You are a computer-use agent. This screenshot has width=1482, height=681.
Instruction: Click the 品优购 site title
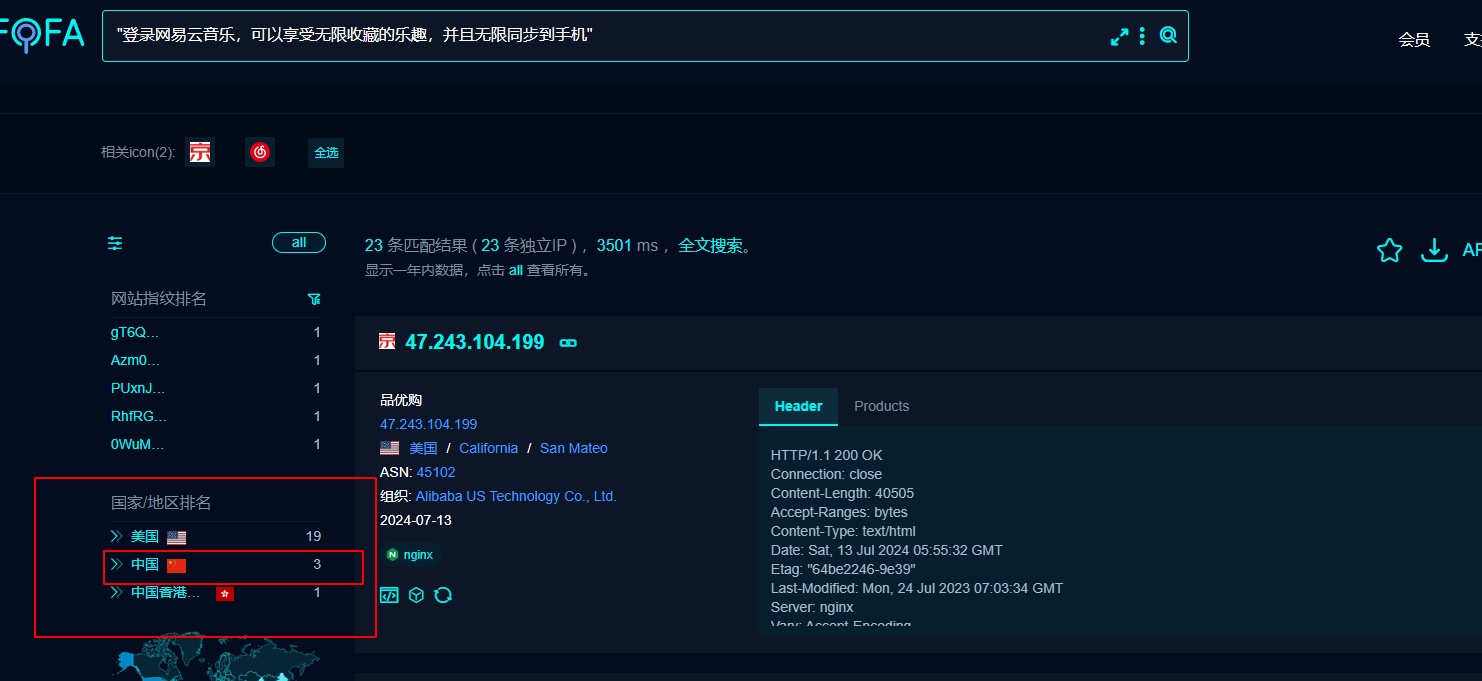coord(401,400)
